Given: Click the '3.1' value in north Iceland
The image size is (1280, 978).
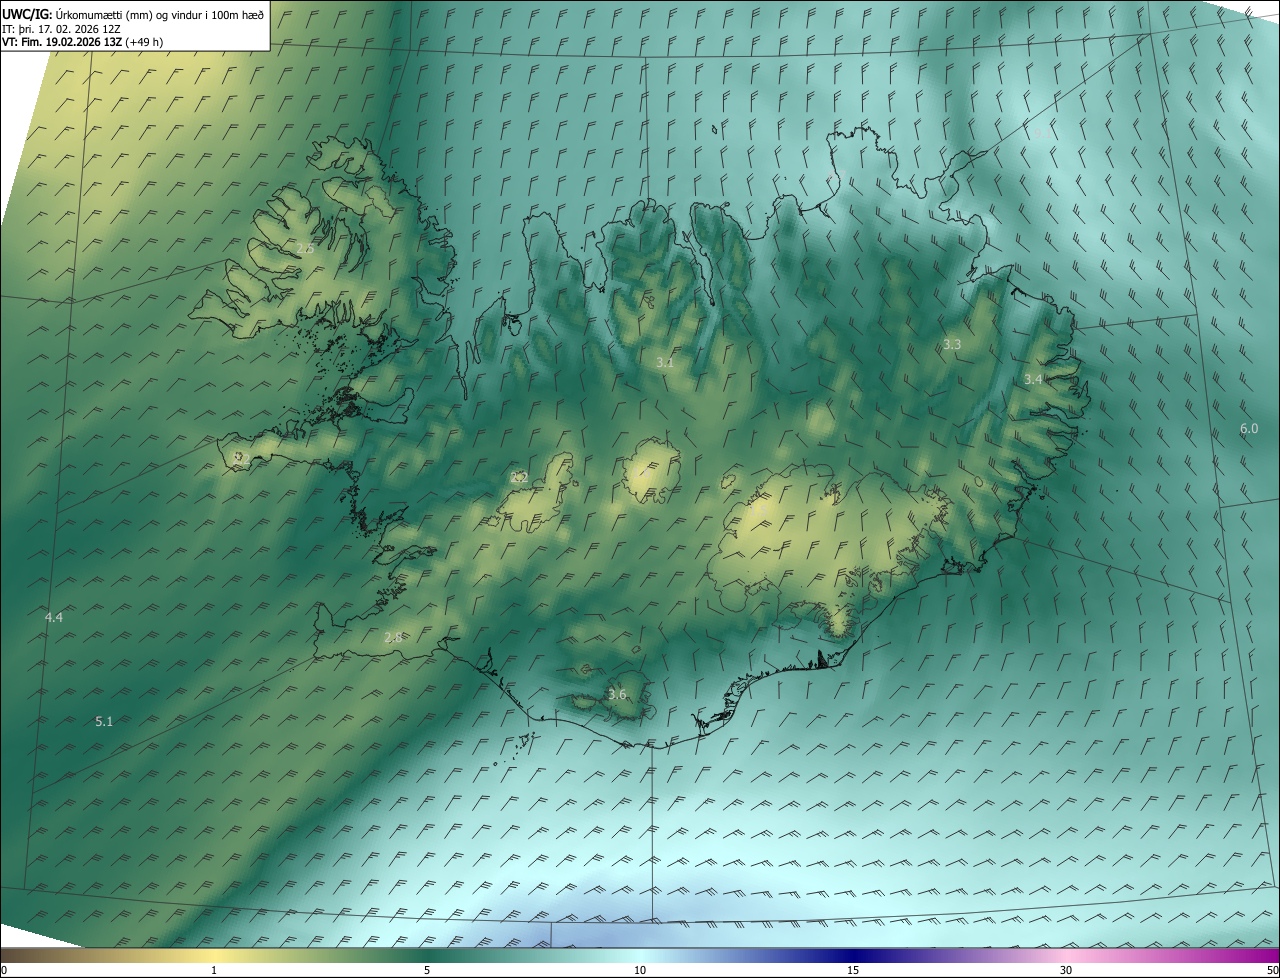Looking at the screenshot, I should pyautogui.click(x=665, y=363).
